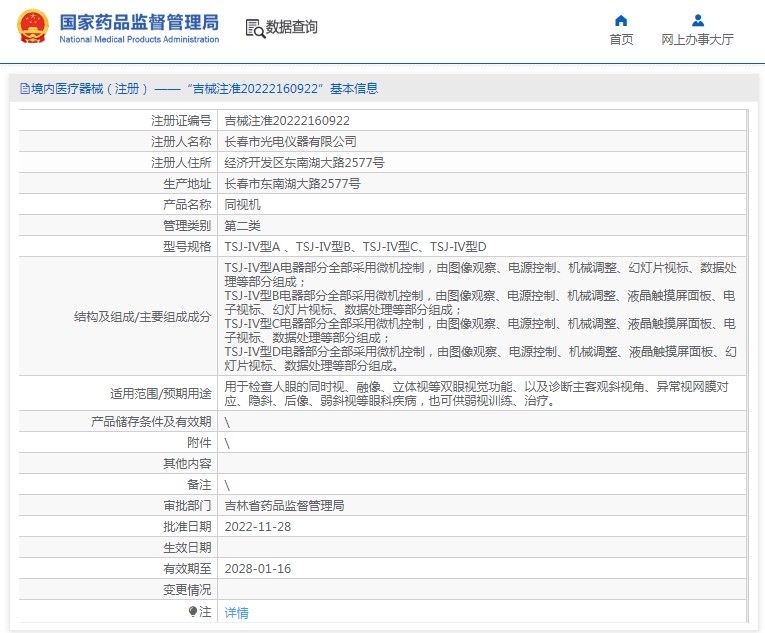The image size is (765, 633).
Task: Click registrant name 长春市光电仪器有限公司
Action: coord(290,141)
